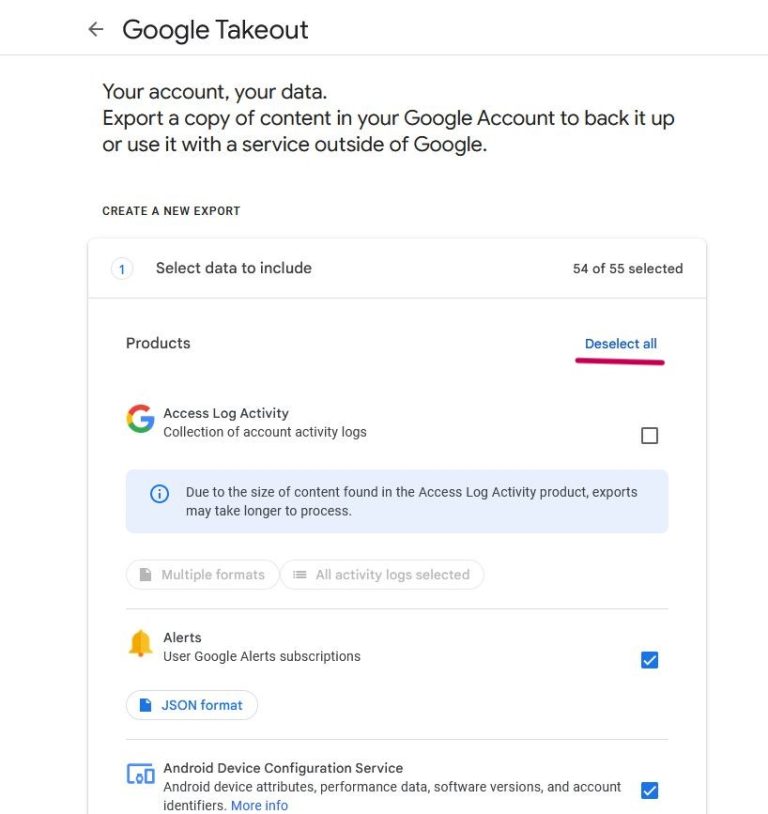
Task: Click the list icon in activity logs button
Action: (300, 575)
